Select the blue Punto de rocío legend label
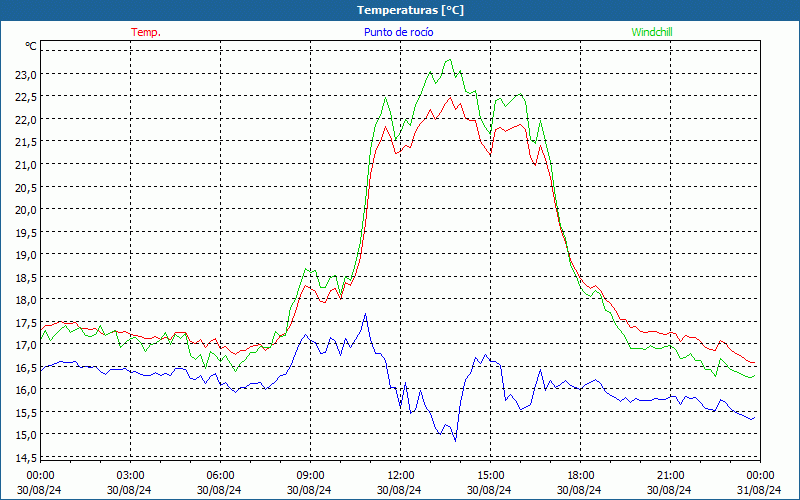Screen dimensions: 800x500 pyautogui.click(x=399, y=32)
